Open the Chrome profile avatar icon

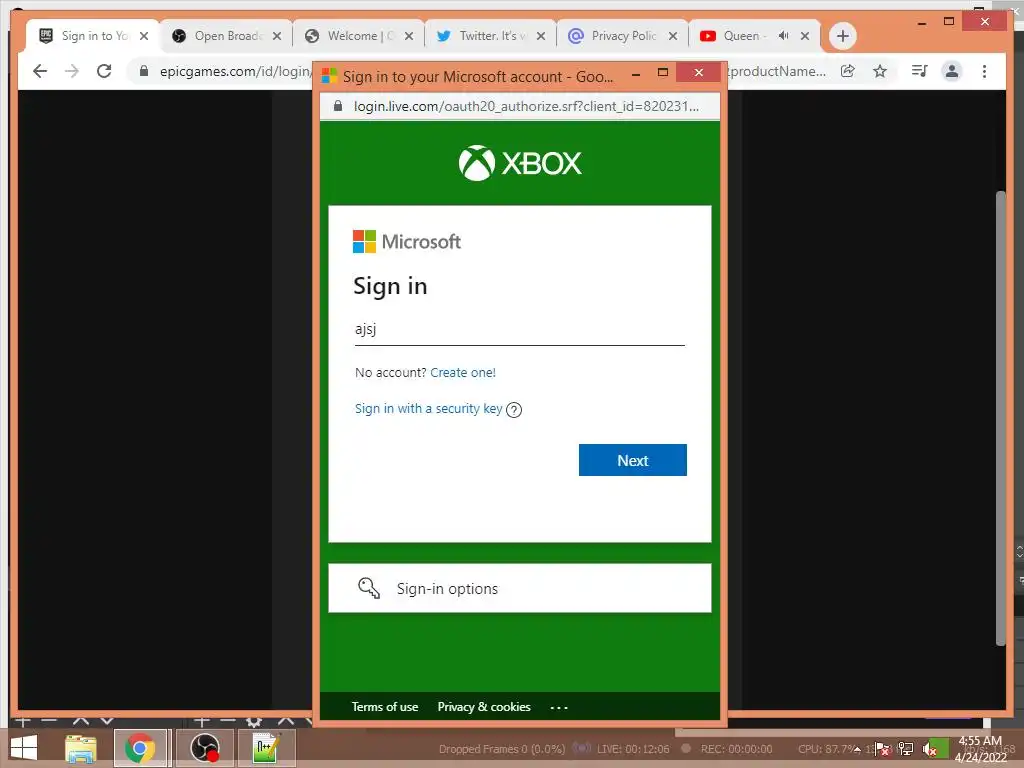pyautogui.click(x=952, y=71)
